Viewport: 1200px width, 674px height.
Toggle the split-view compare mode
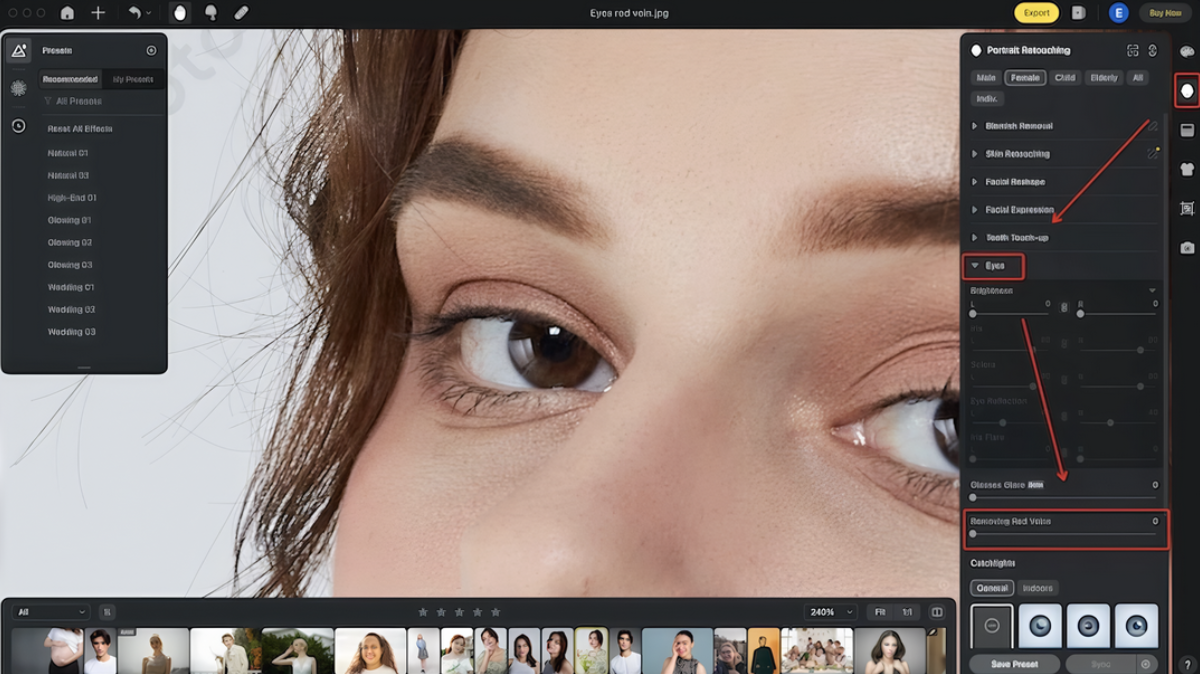point(937,612)
